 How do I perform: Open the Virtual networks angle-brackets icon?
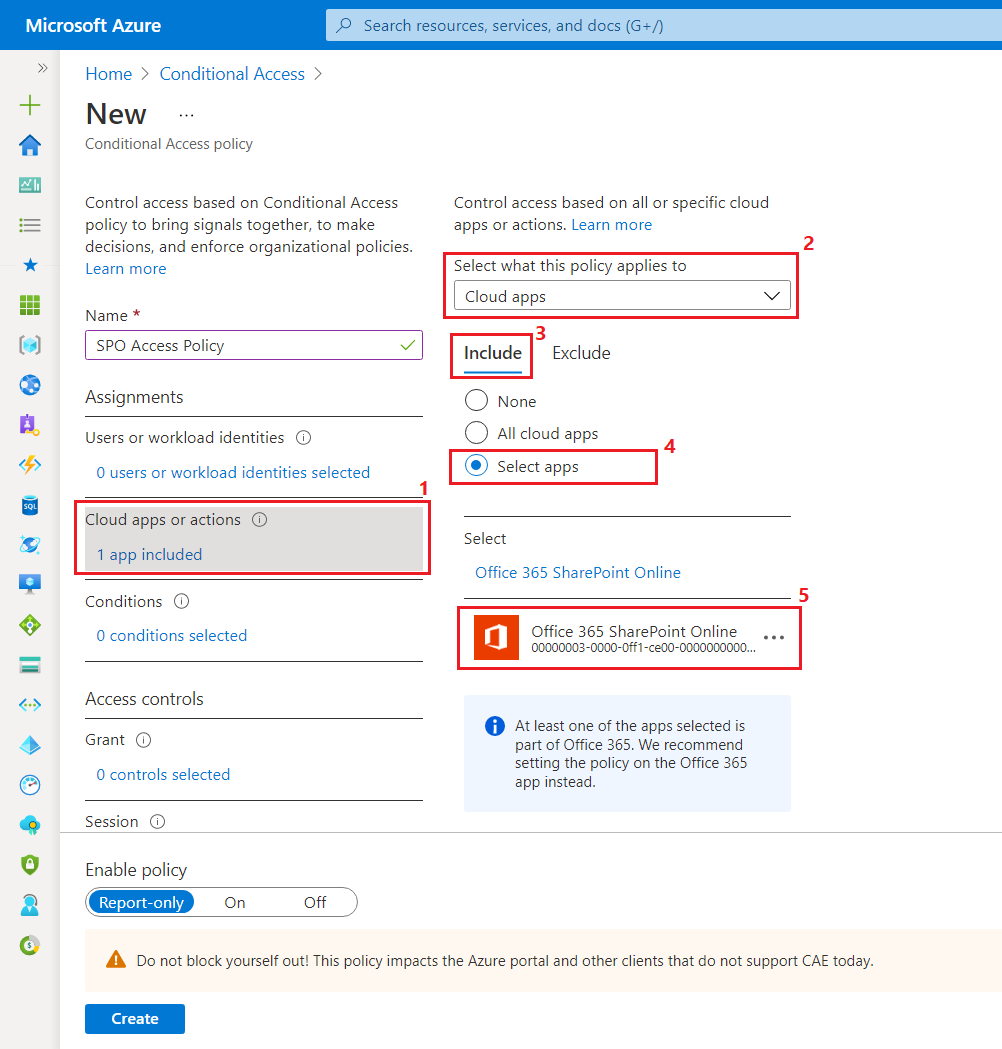29,704
